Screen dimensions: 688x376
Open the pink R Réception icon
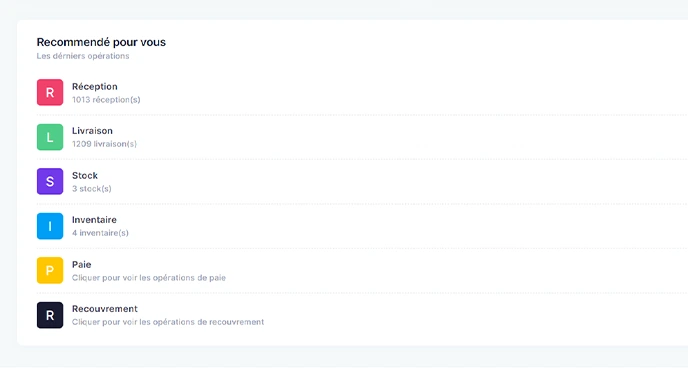coord(50,93)
